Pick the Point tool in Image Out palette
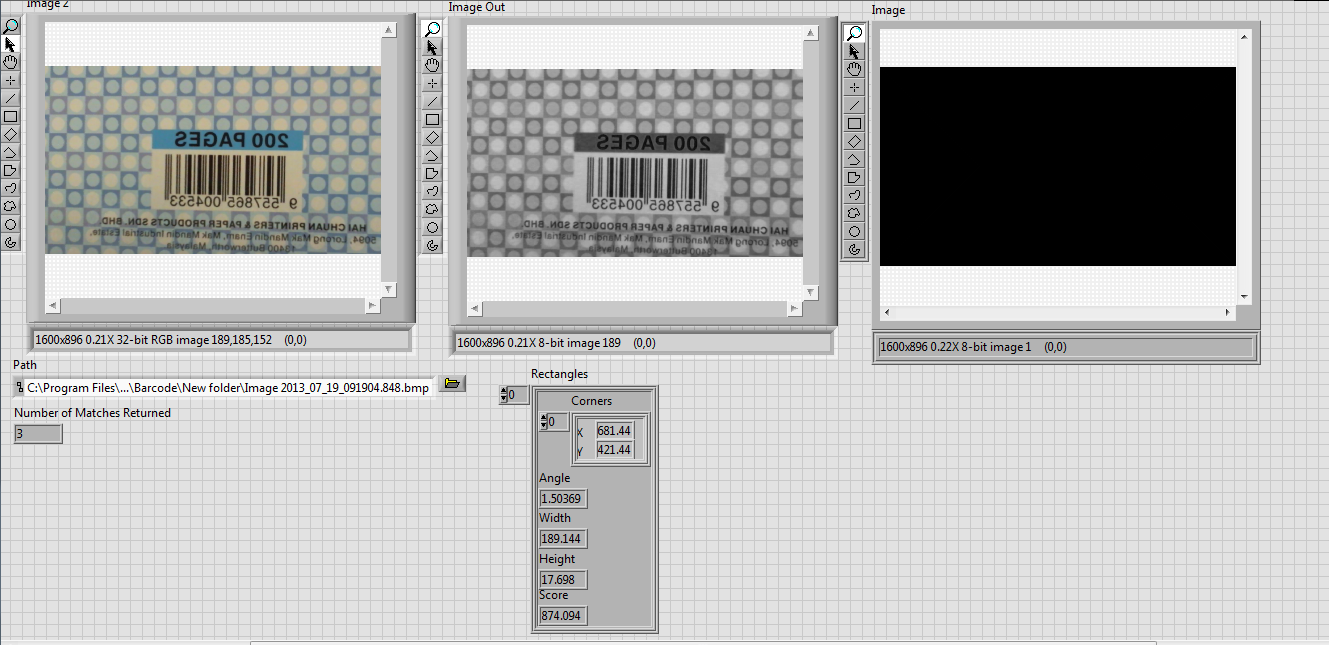 (432, 83)
